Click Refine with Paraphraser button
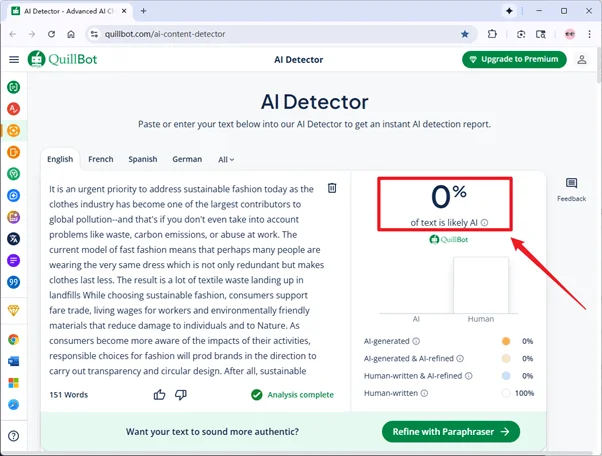Image resolution: width=602 pixels, height=456 pixels. 450,432
